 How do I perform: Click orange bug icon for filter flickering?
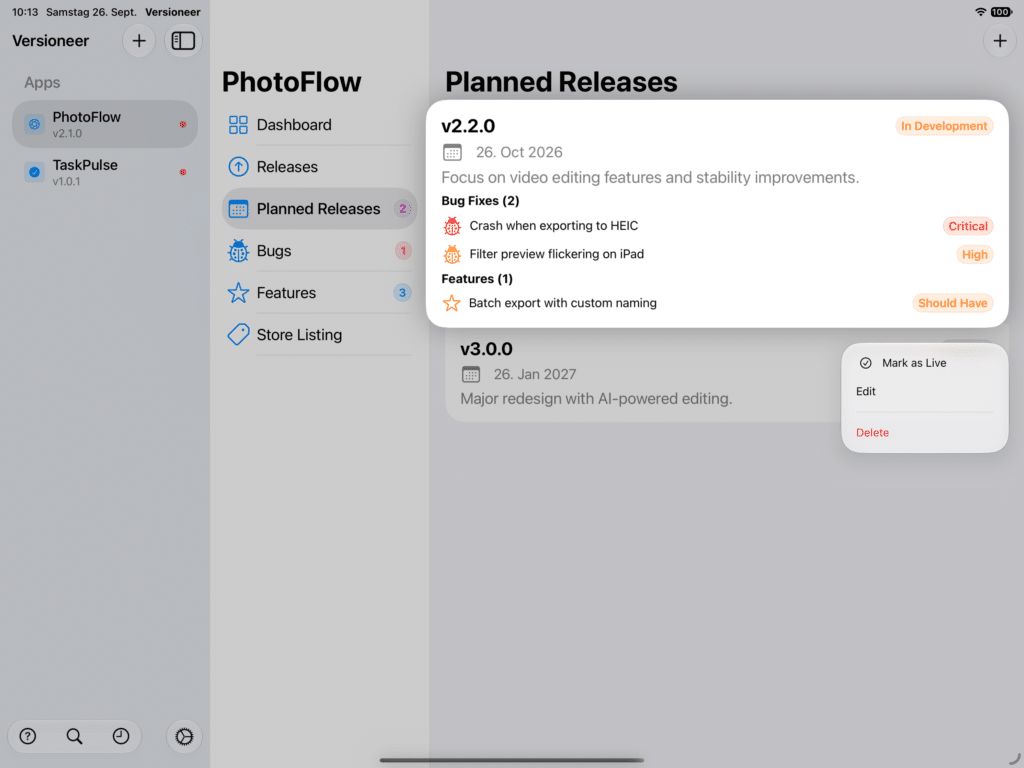point(452,254)
